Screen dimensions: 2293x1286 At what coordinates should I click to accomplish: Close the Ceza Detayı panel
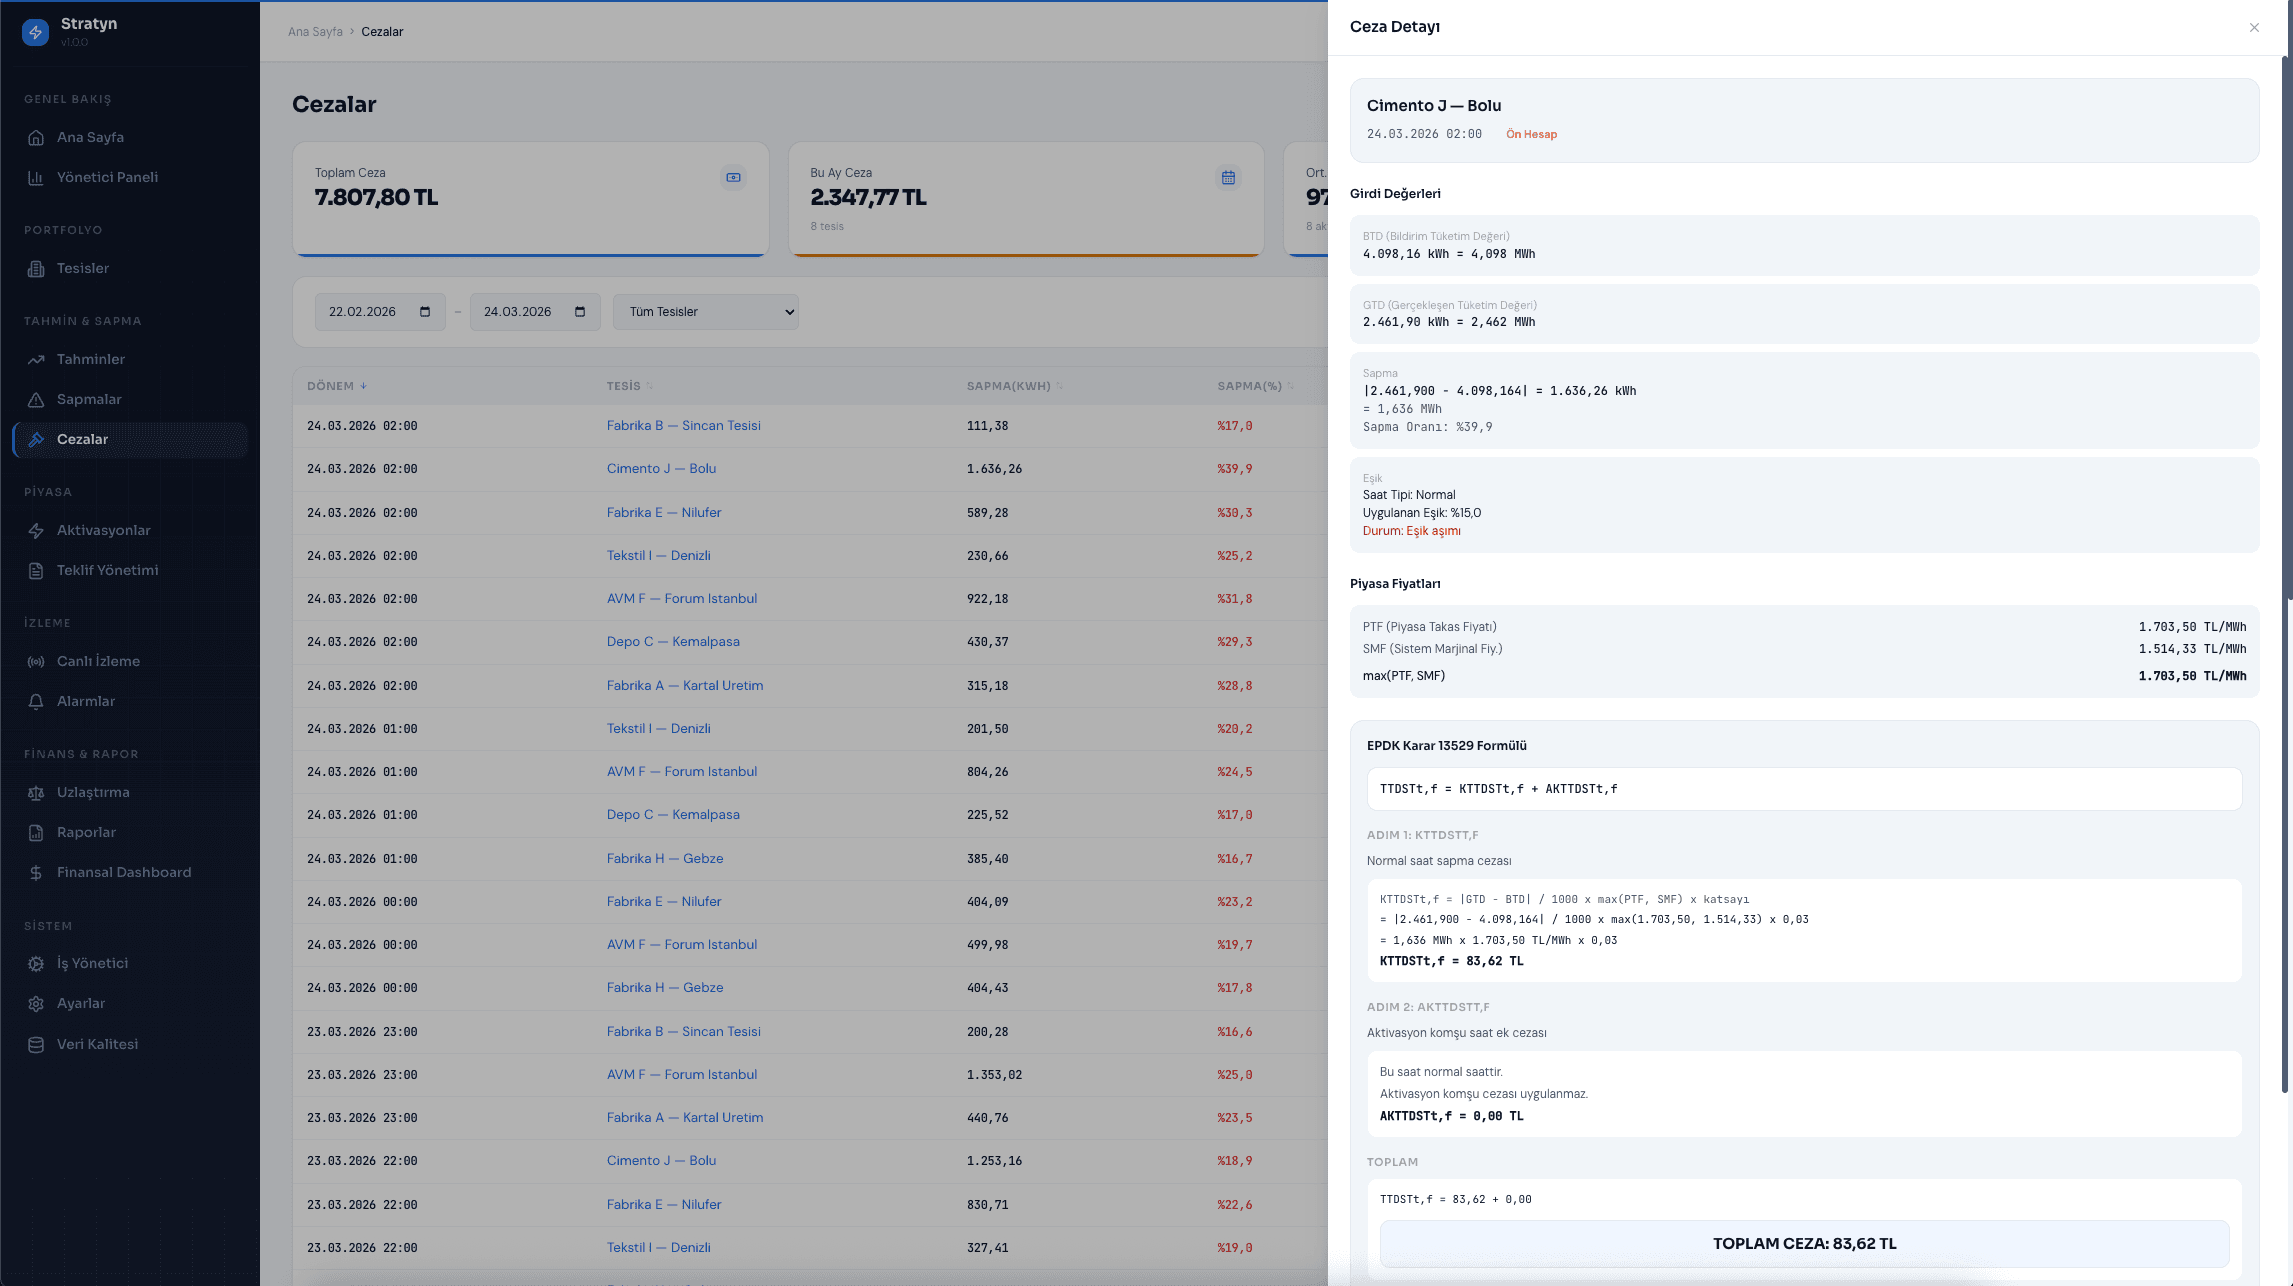(2254, 27)
